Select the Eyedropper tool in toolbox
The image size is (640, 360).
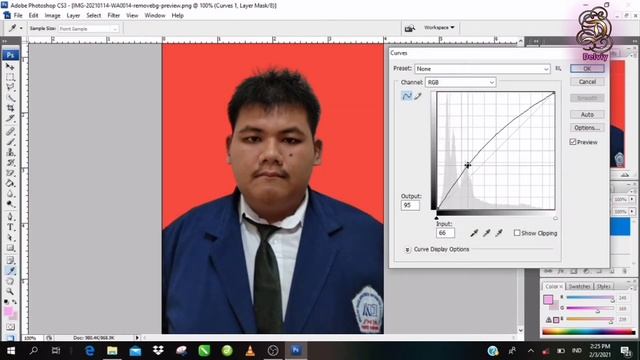pyautogui.click(x=10, y=271)
